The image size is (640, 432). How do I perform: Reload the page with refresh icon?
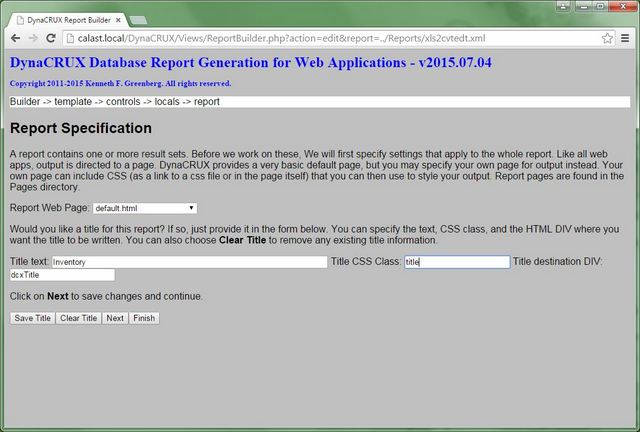tap(51, 38)
